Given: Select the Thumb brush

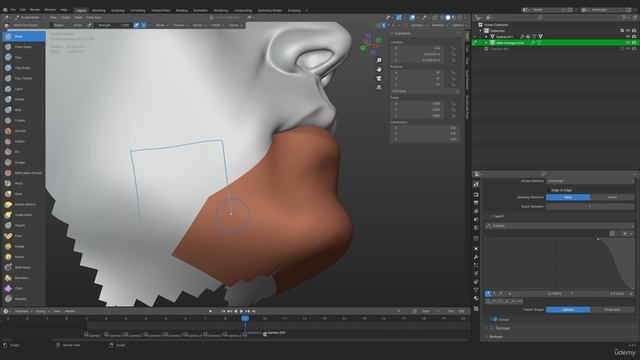Looking at the screenshot, I should [x=24, y=225].
